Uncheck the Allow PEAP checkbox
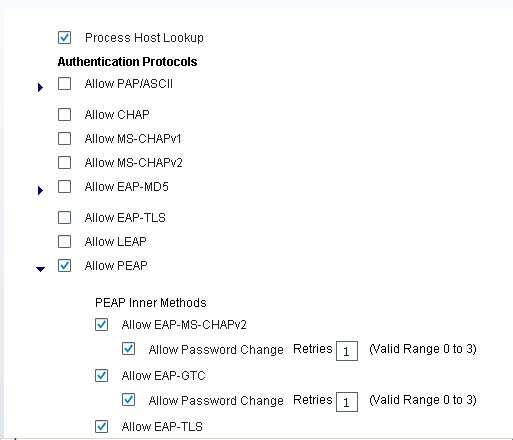513x440 pixels. [64, 266]
